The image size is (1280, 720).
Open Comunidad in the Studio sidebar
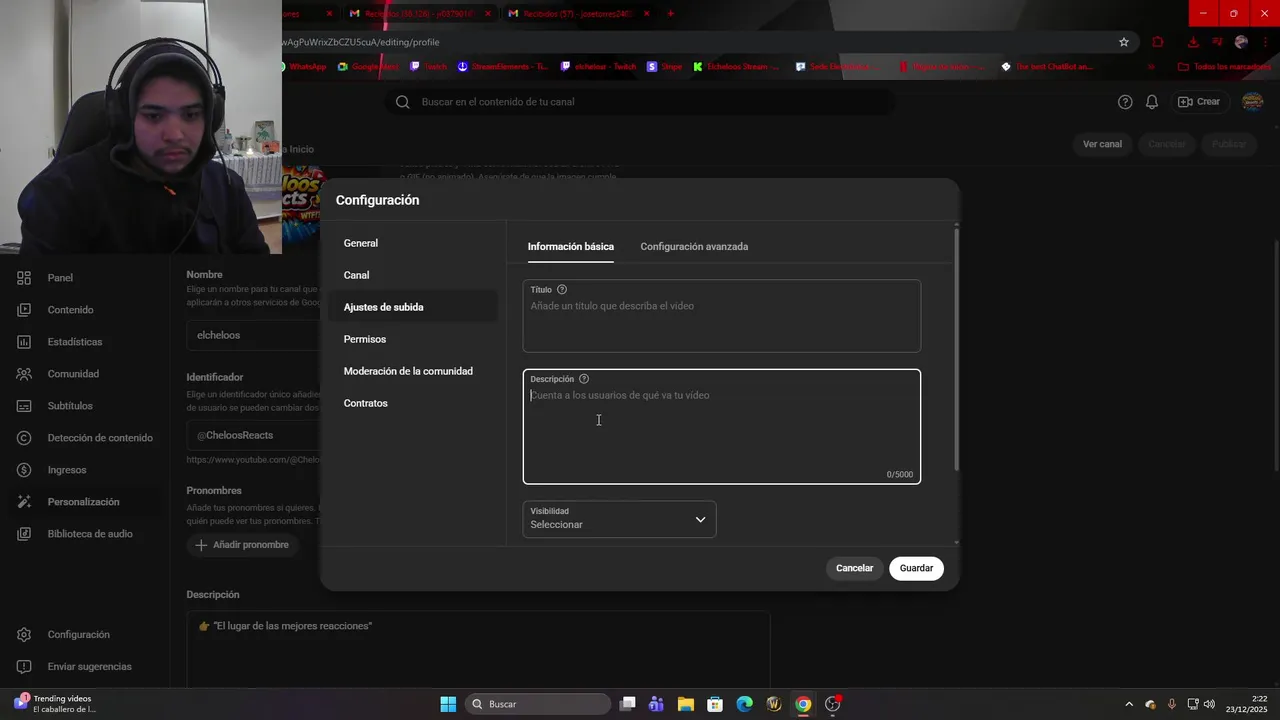72,374
